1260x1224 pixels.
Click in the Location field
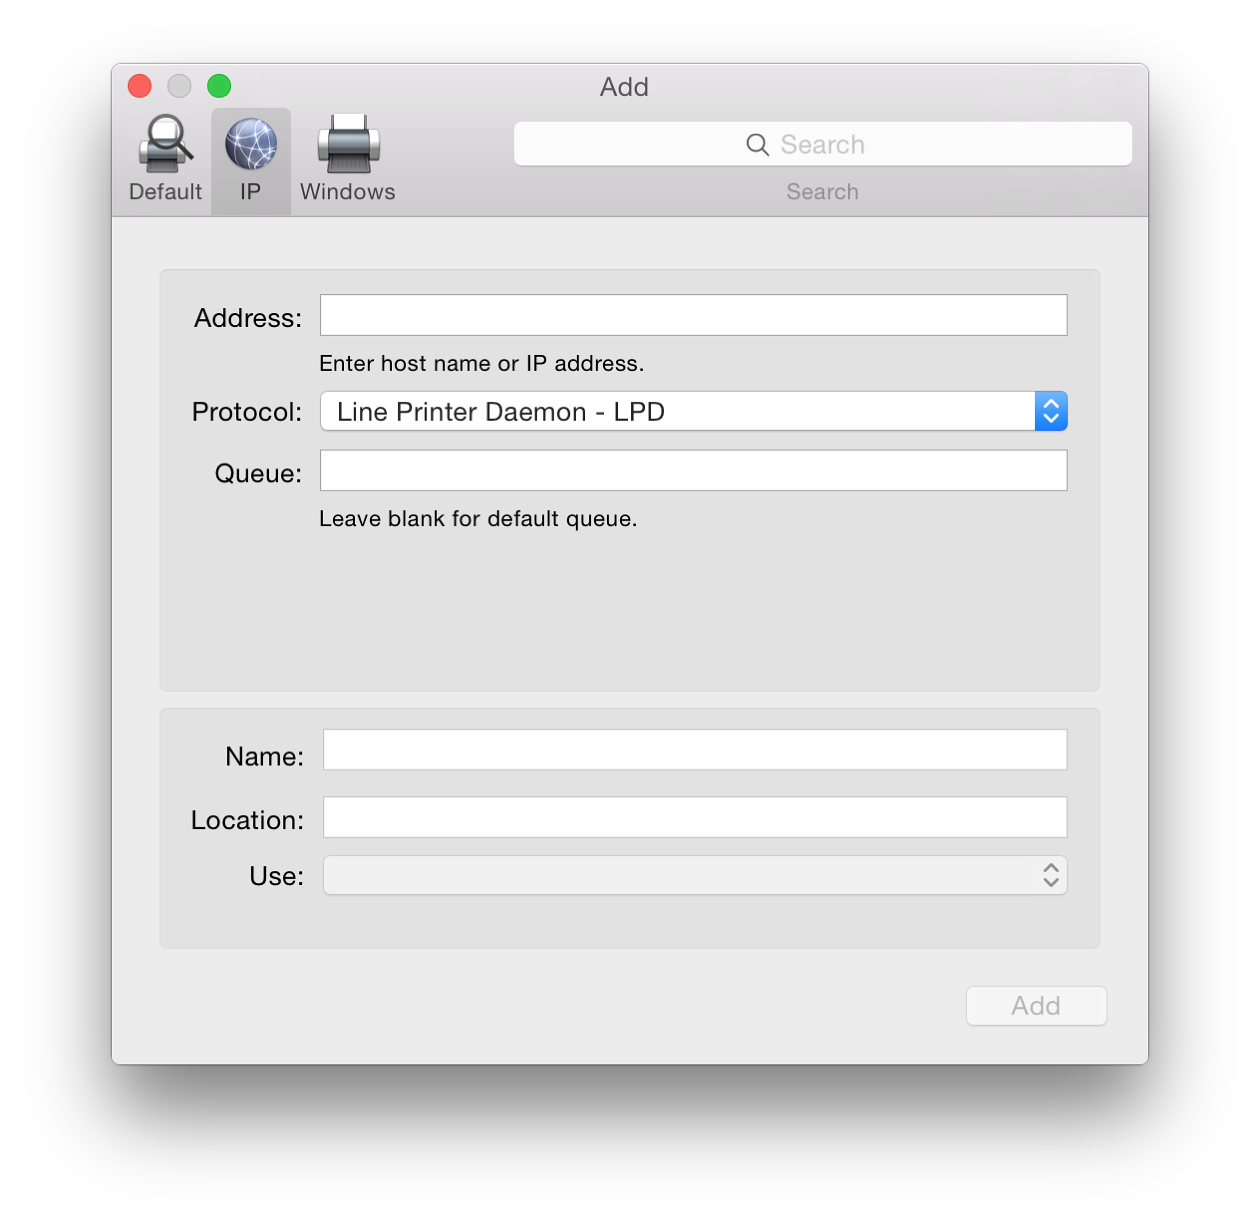coord(695,817)
